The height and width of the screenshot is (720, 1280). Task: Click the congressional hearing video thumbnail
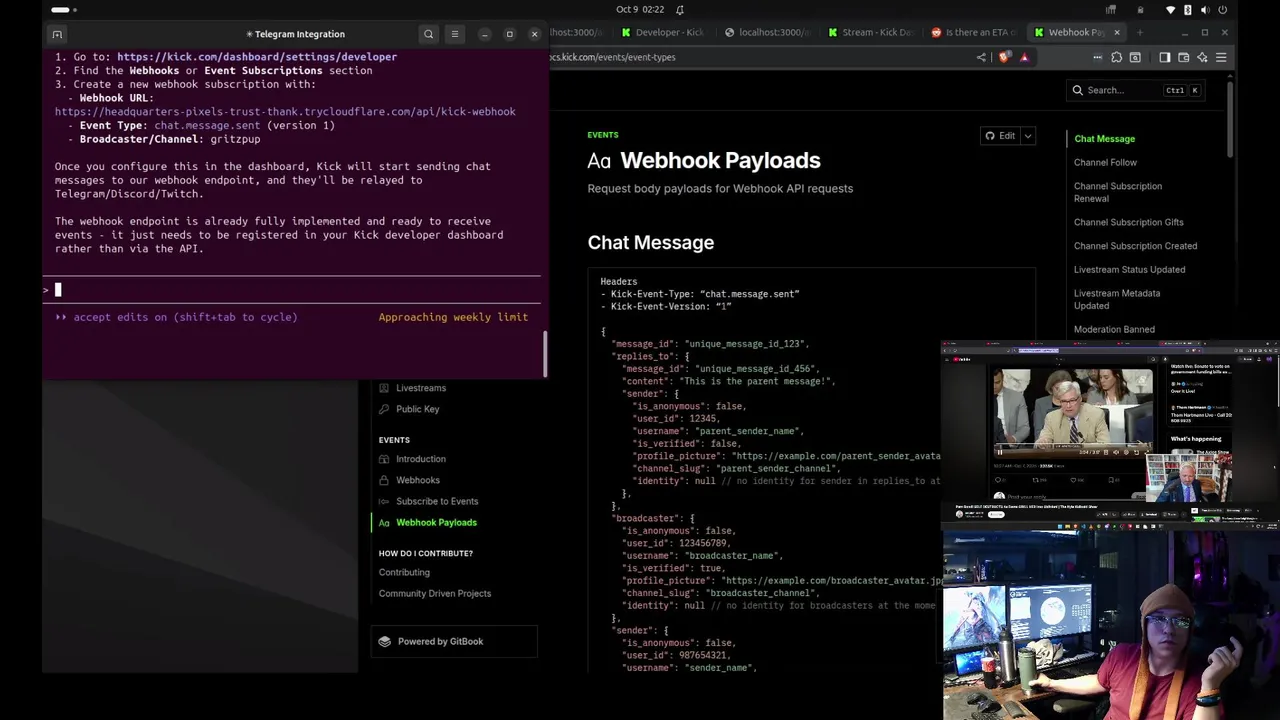pyautogui.click(x=1072, y=413)
